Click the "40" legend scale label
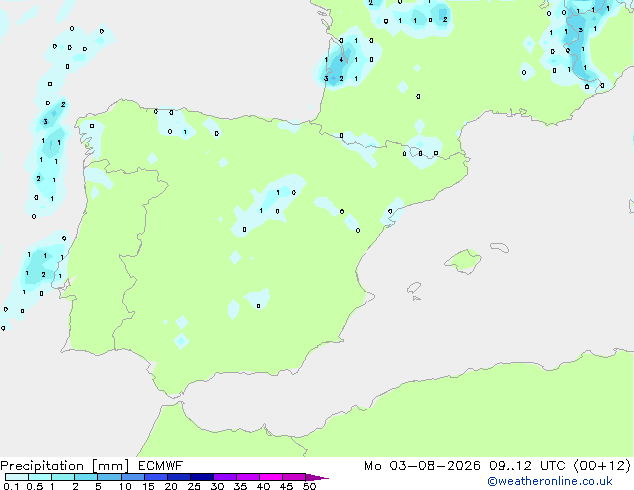The width and height of the screenshot is (634, 490). [x=263, y=486]
